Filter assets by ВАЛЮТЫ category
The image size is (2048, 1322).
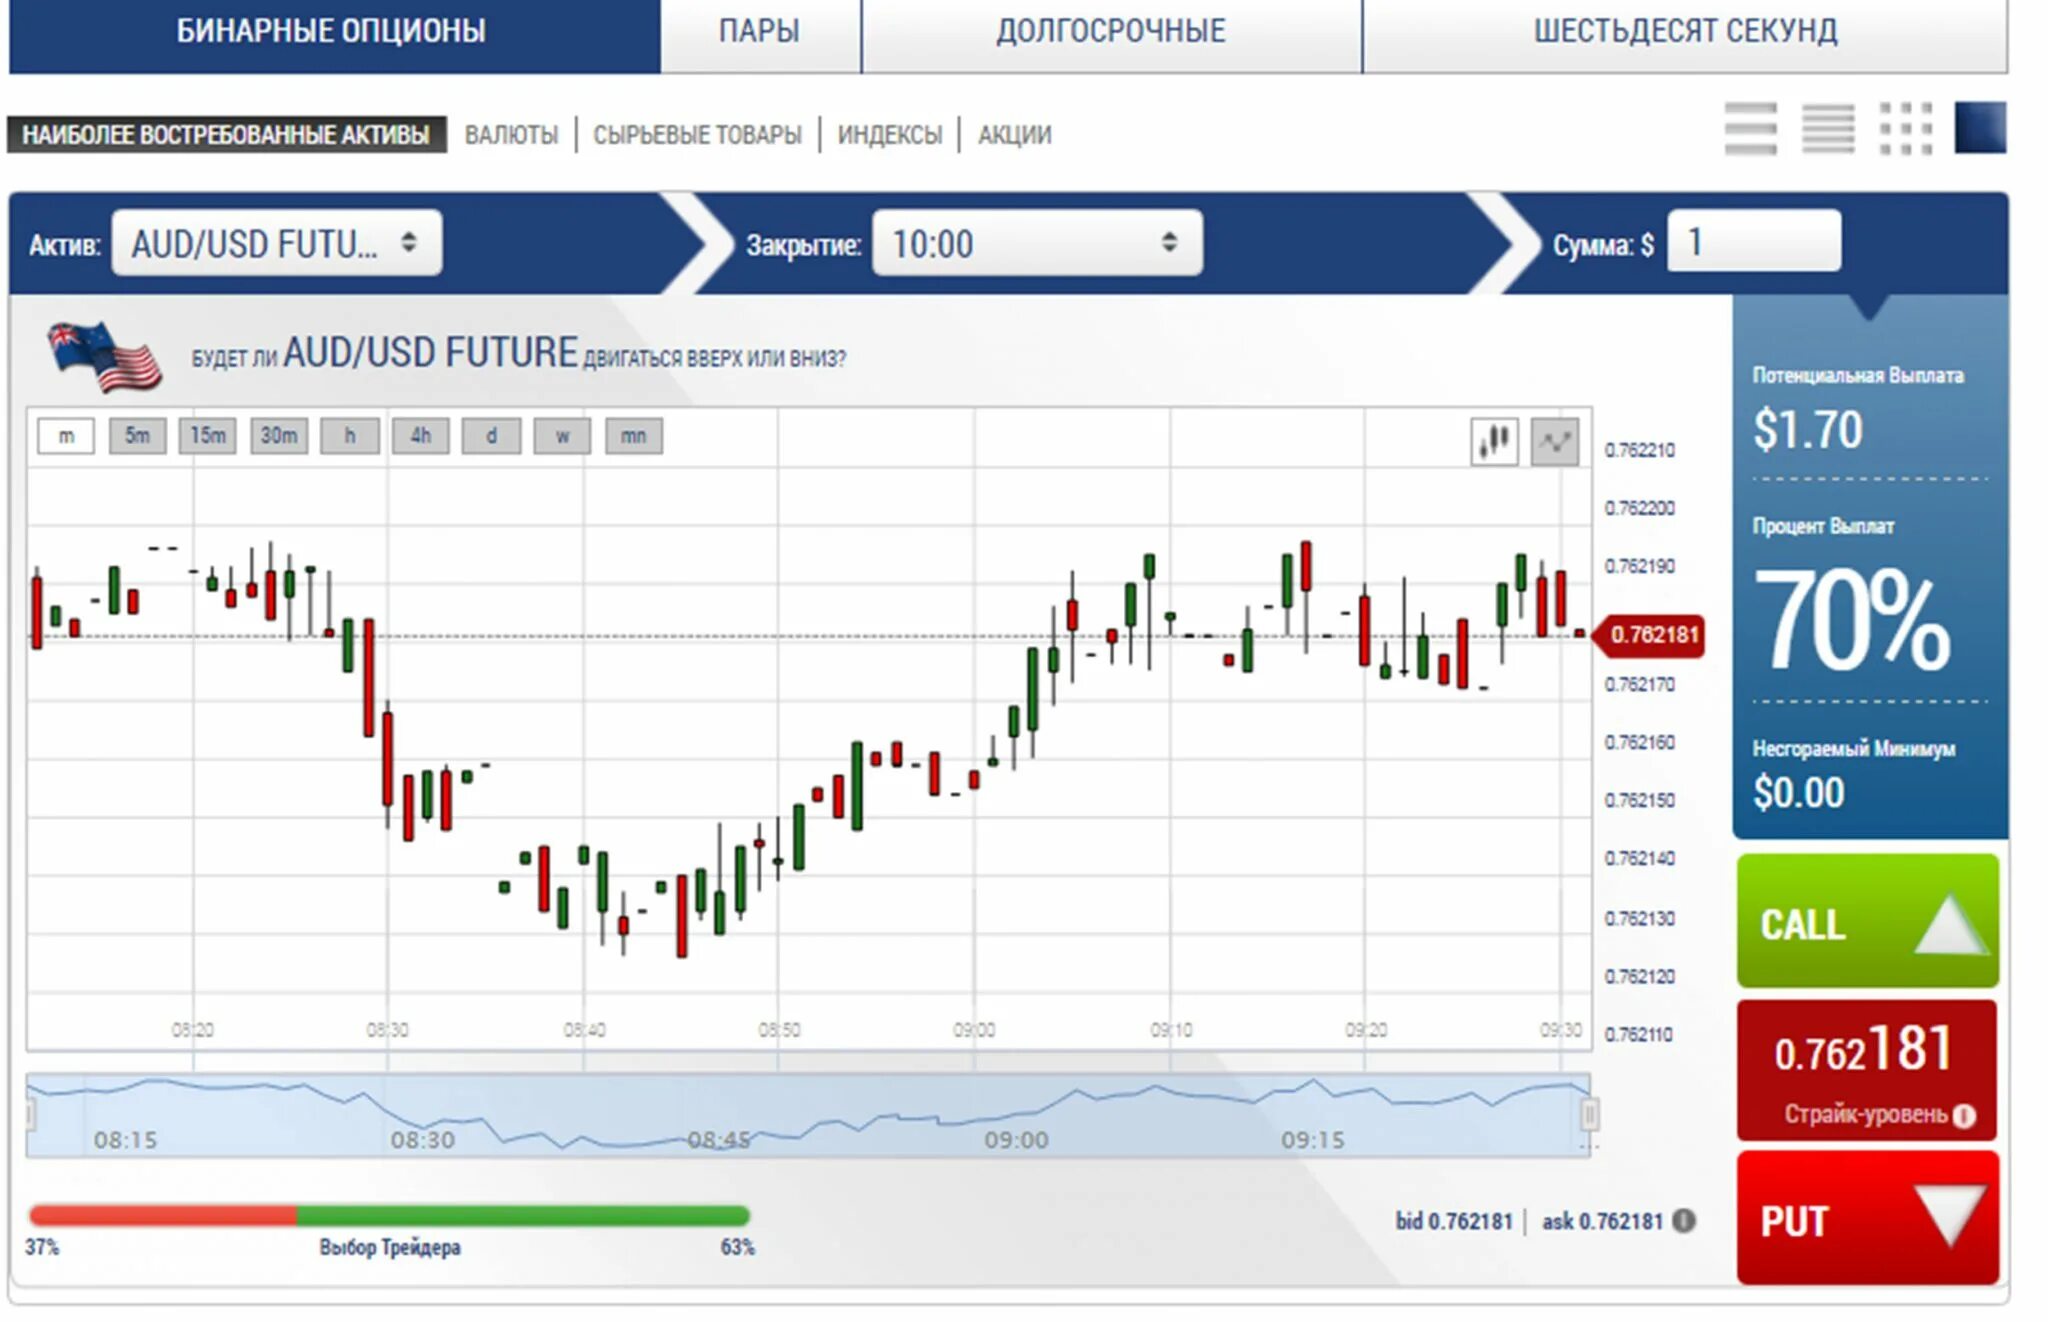pyautogui.click(x=511, y=134)
